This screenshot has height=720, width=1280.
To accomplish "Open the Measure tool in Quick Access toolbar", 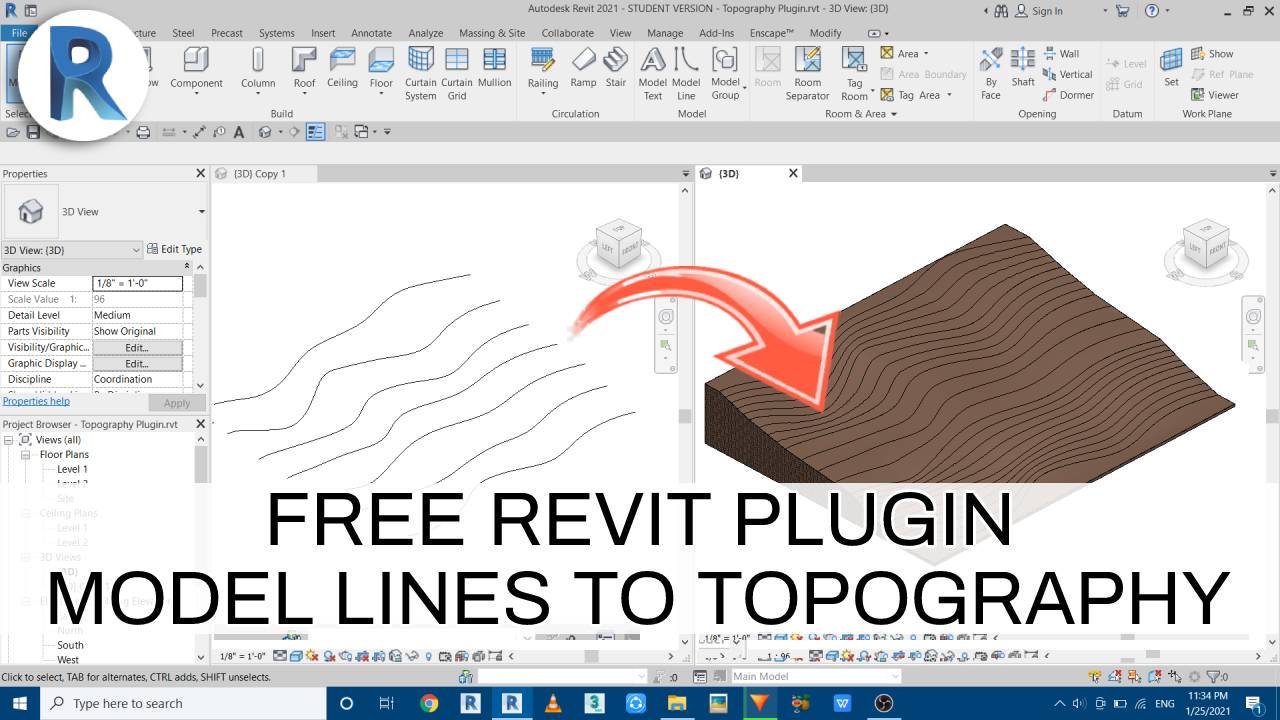I will [x=198, y=131].
